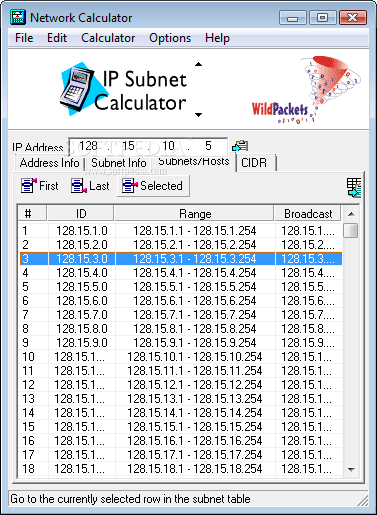This screenshot has width=377, height=515.
Task: Open the Help menu
Action: click(x=217, y=38)
